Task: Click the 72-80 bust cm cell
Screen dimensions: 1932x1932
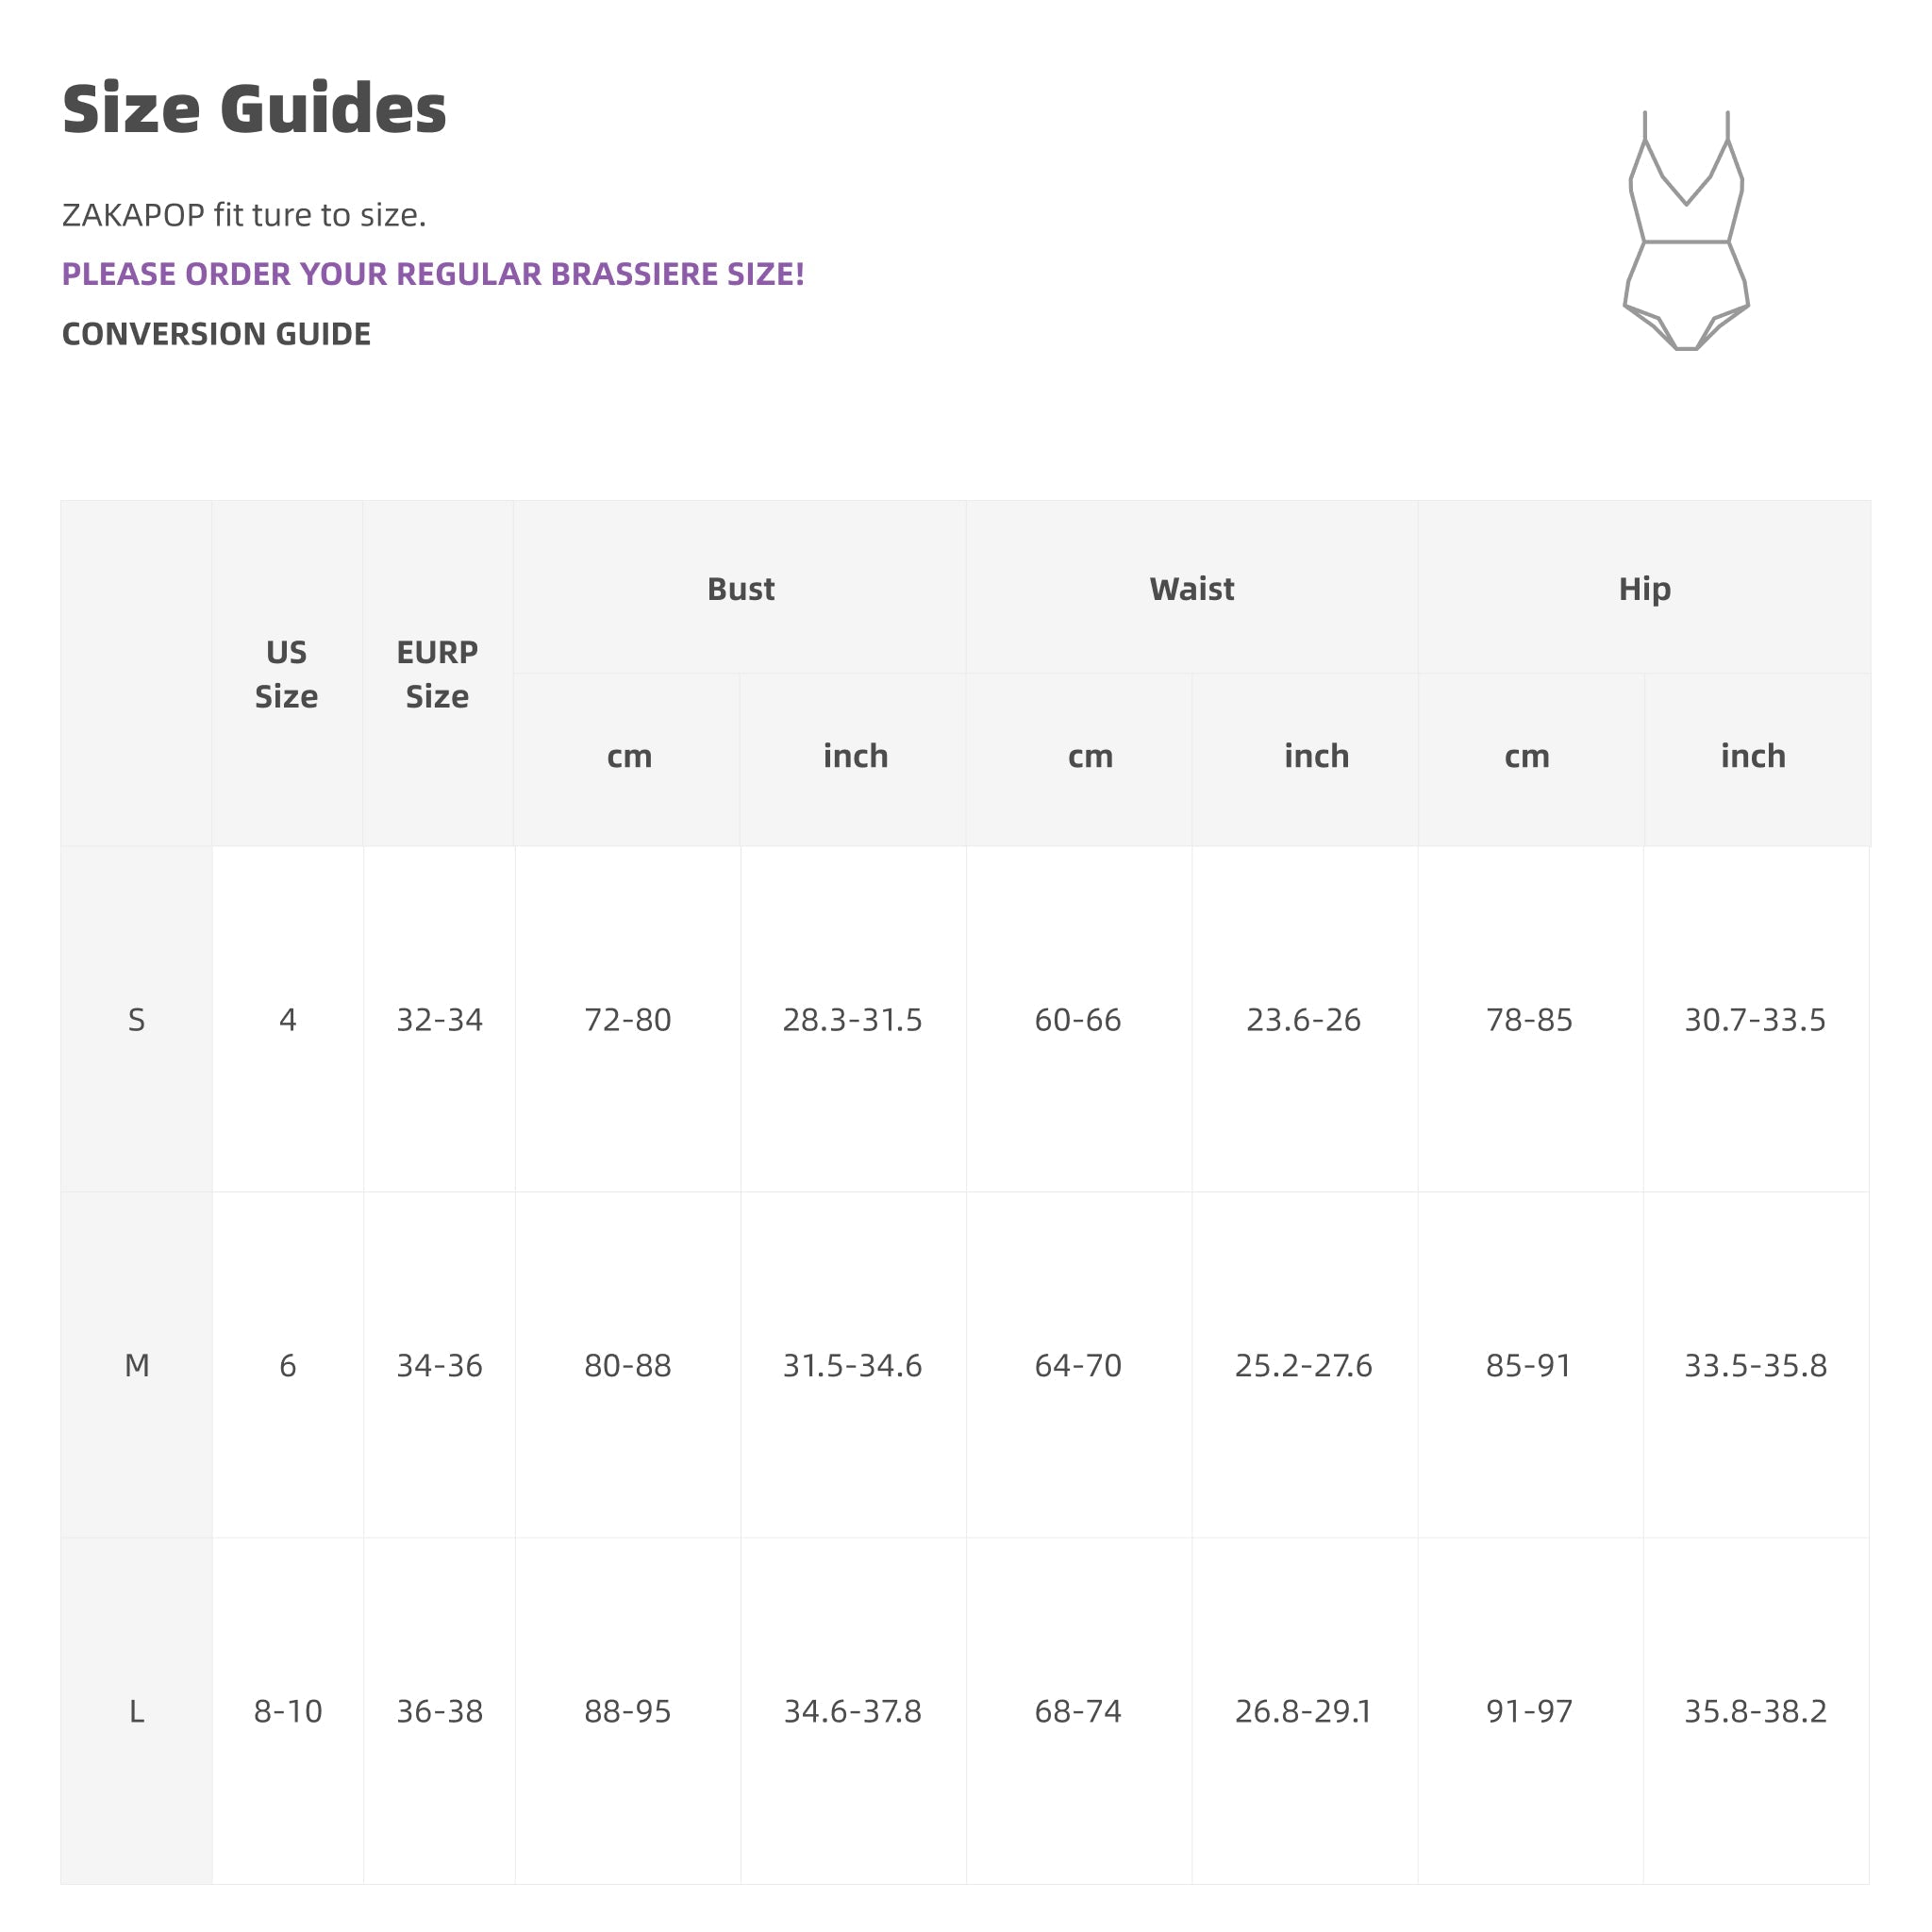Action: coord(627,1020)
